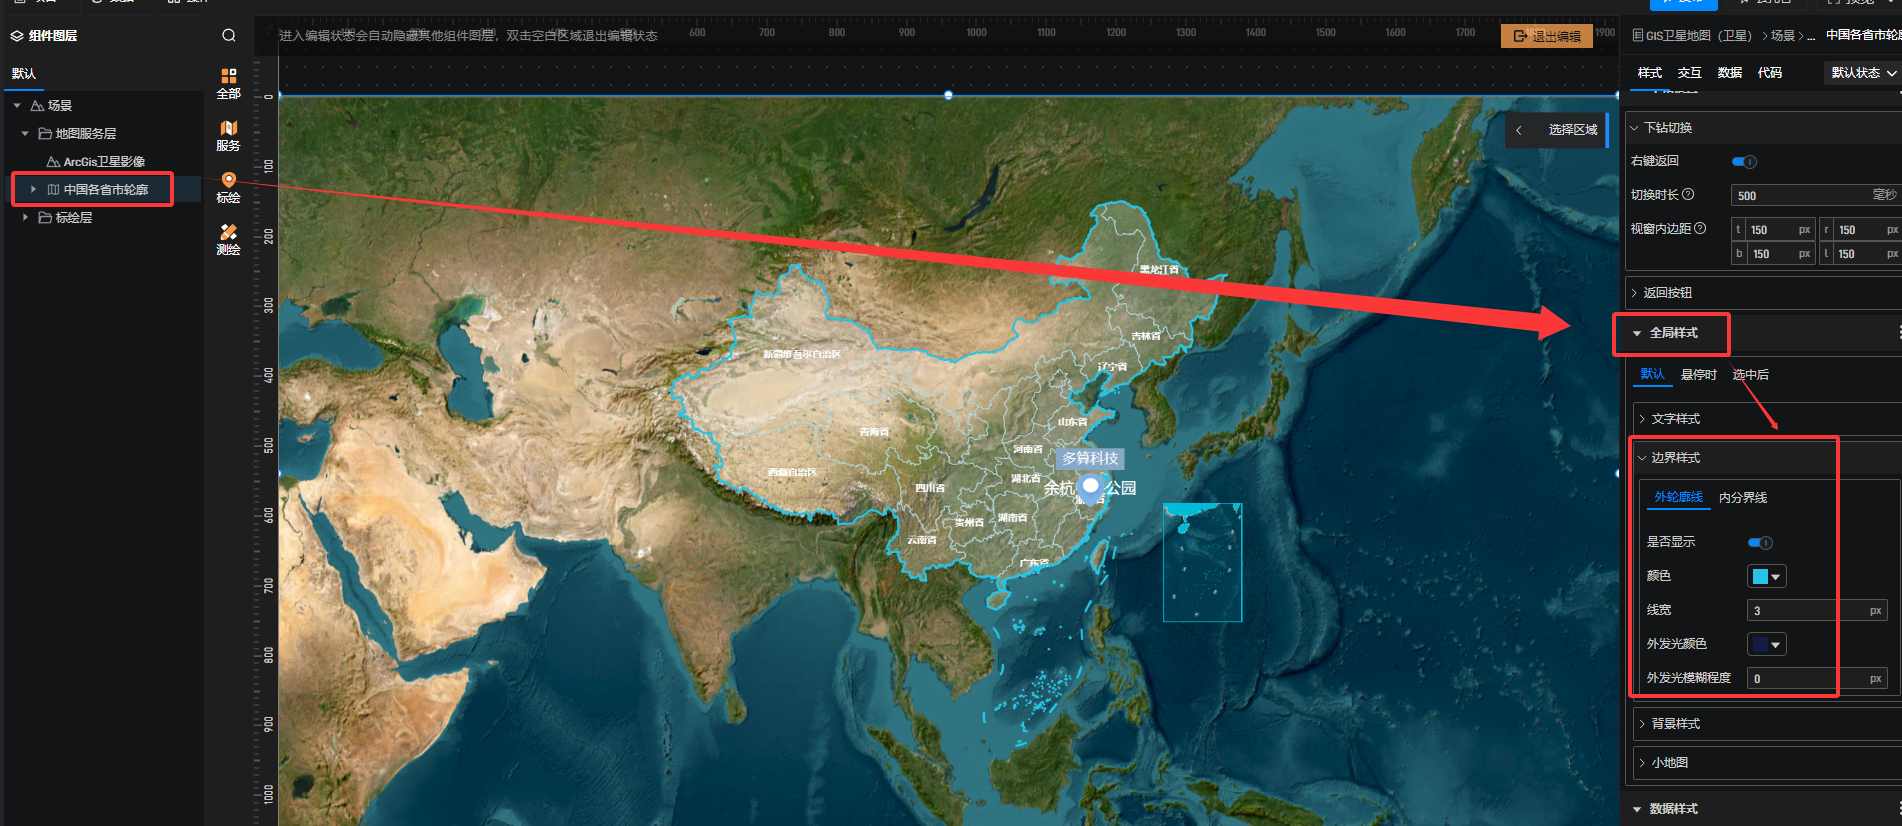Viewport: 1902px width, 826px height.
Task: Open the layer search magnifier icon
Action: tap(229, 36)
